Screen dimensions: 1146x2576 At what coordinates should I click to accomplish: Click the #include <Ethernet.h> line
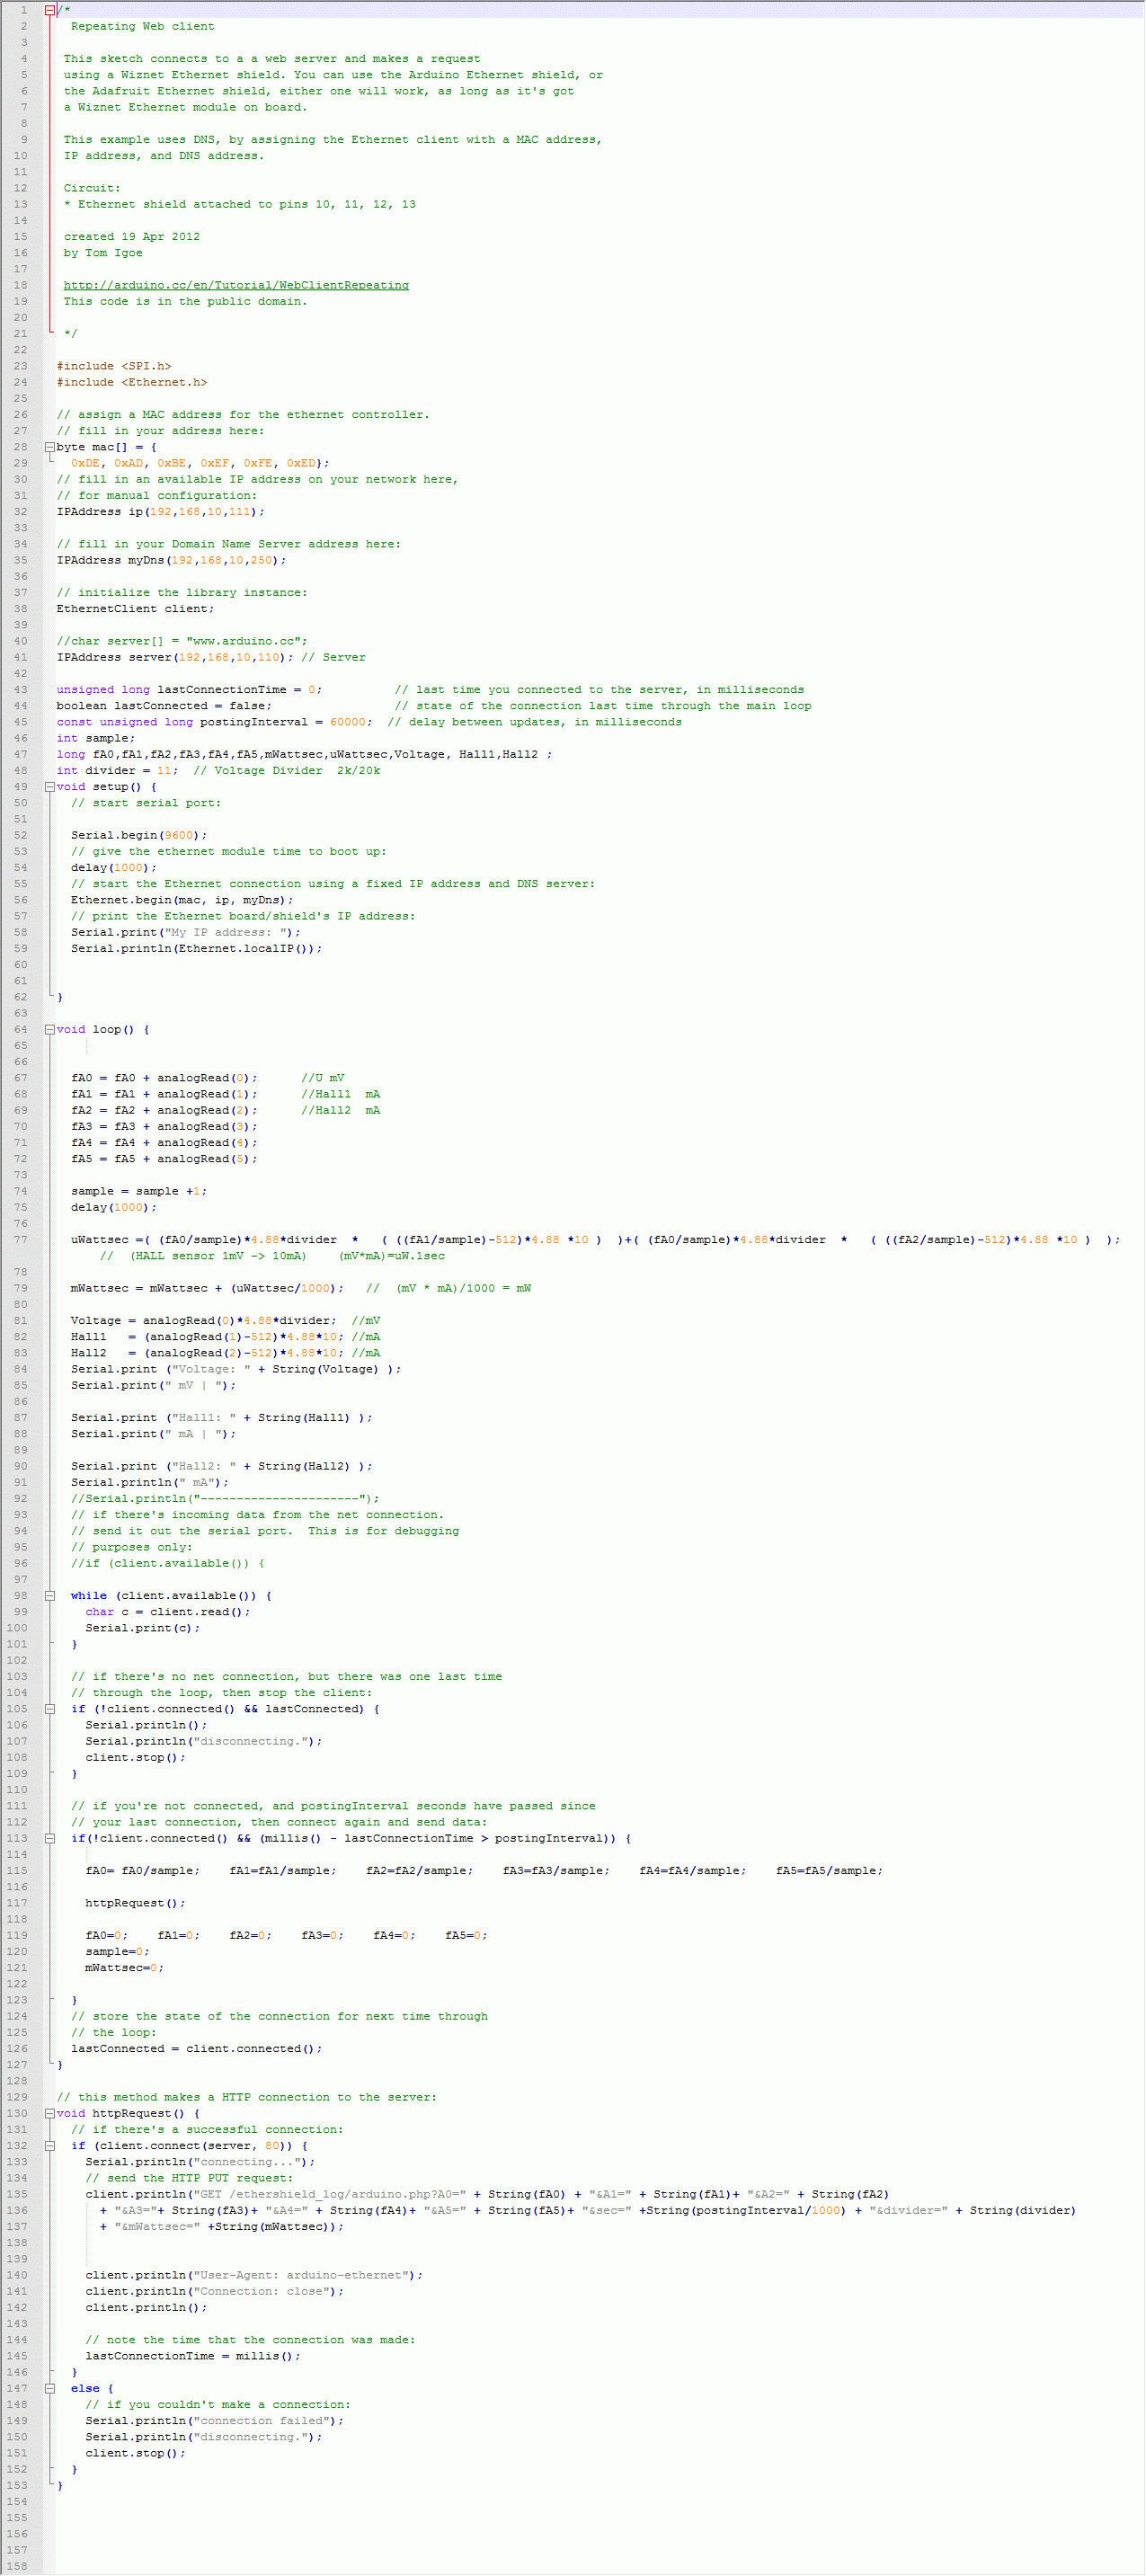[x=132, y=382]
